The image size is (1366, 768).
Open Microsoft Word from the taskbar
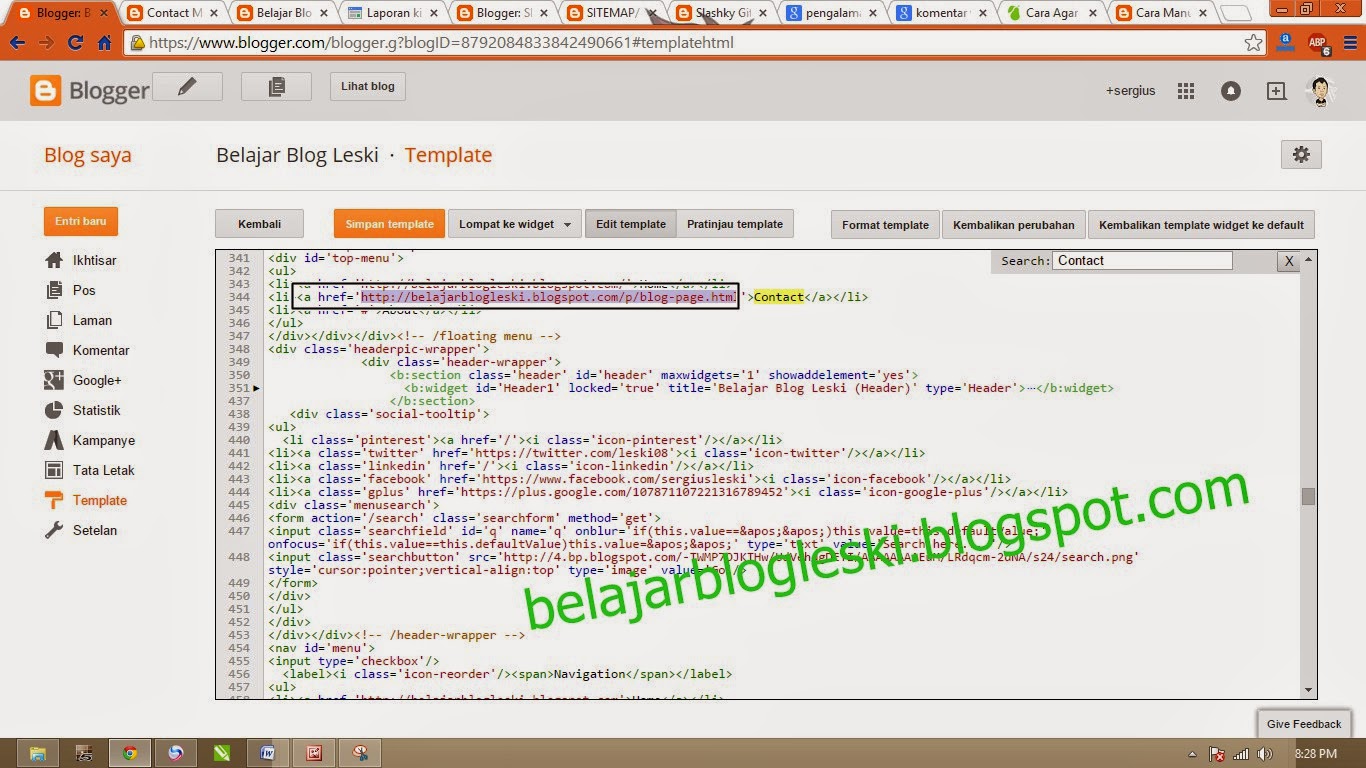coord(267,753)
